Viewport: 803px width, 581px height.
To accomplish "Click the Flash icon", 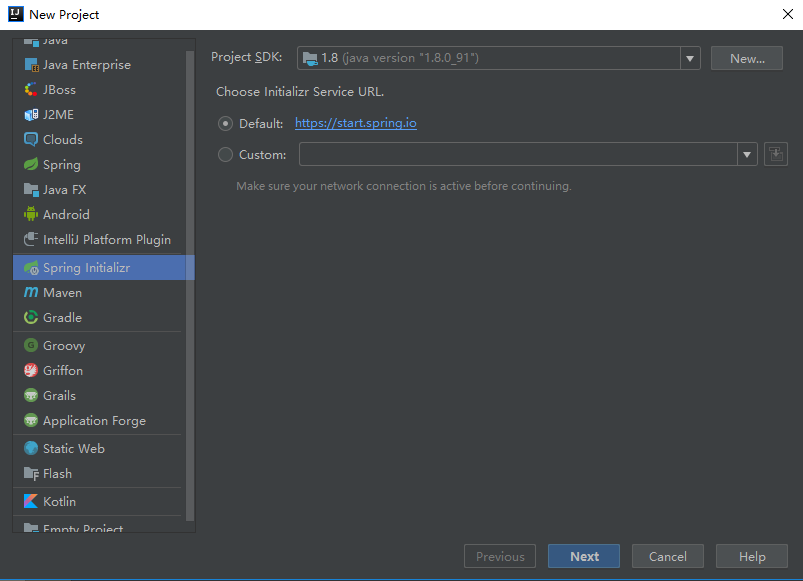I will pyautogui.click(x=31, y=474).
